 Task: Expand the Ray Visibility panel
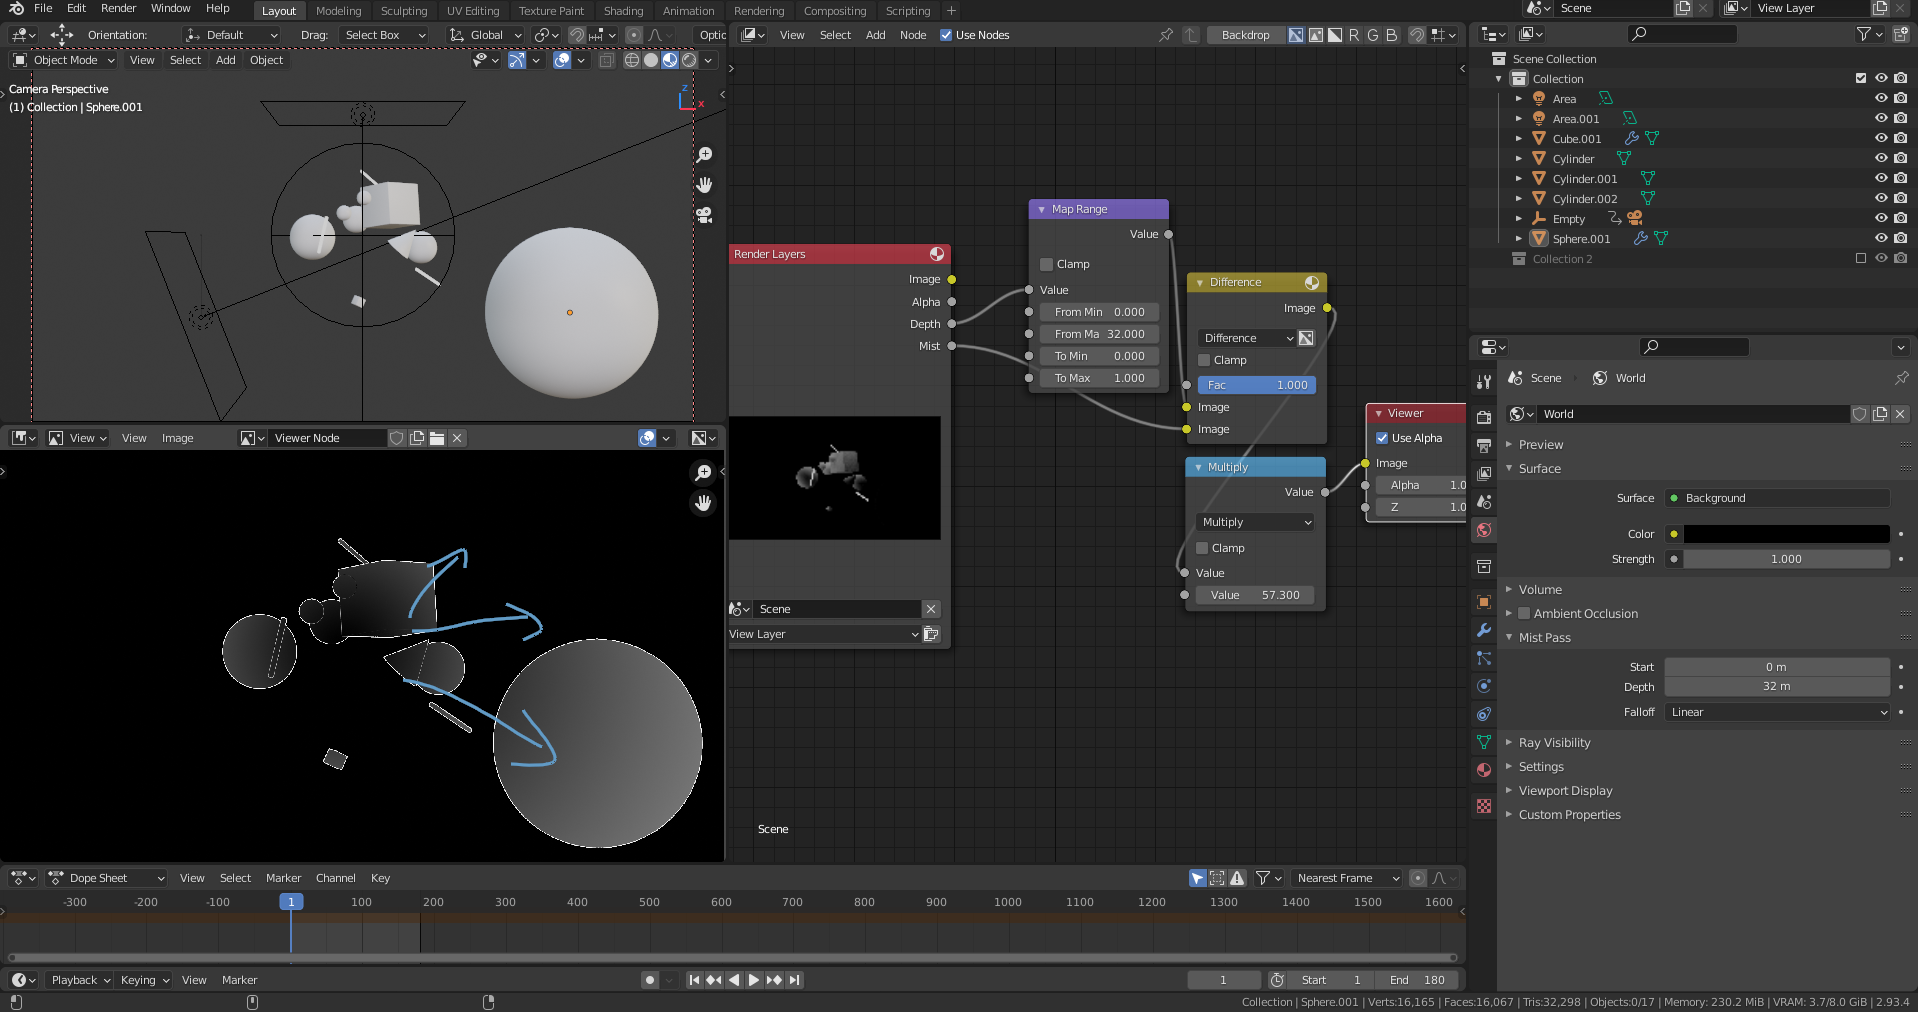coord(1554,743)
